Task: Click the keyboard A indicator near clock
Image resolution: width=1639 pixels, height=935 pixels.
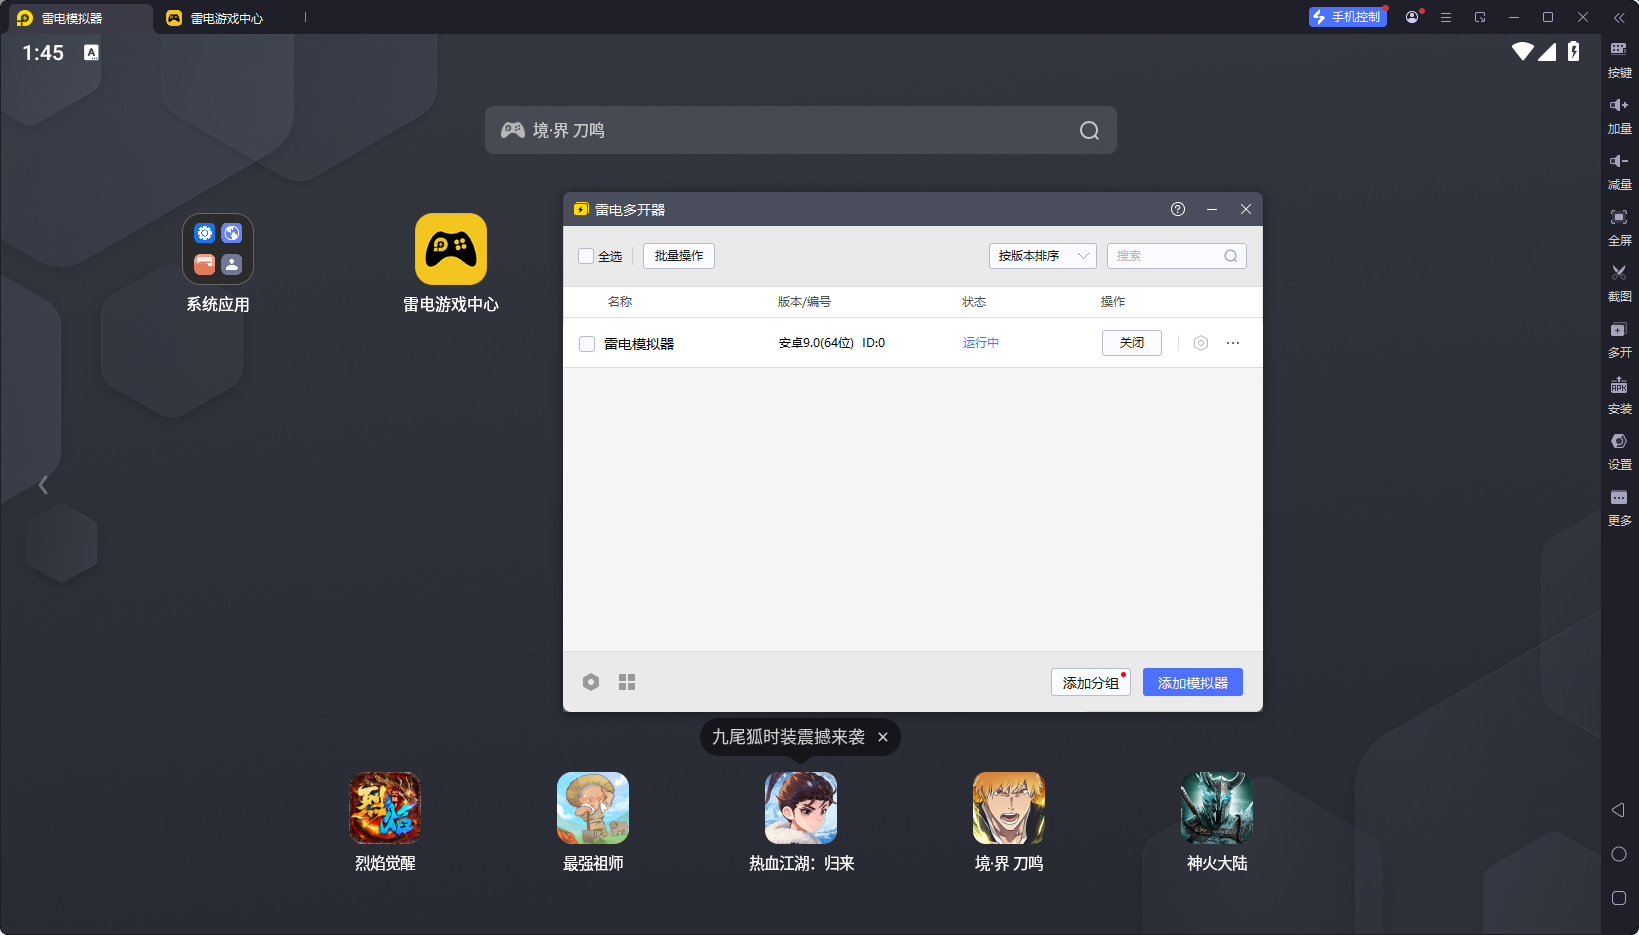Action: tap(91, 52)
